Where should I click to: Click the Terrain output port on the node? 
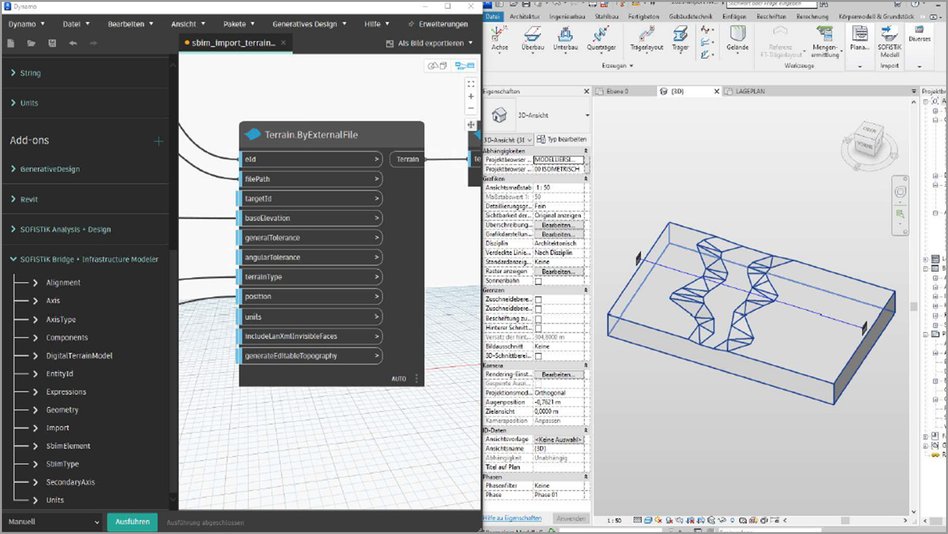(x=407, y=160)
